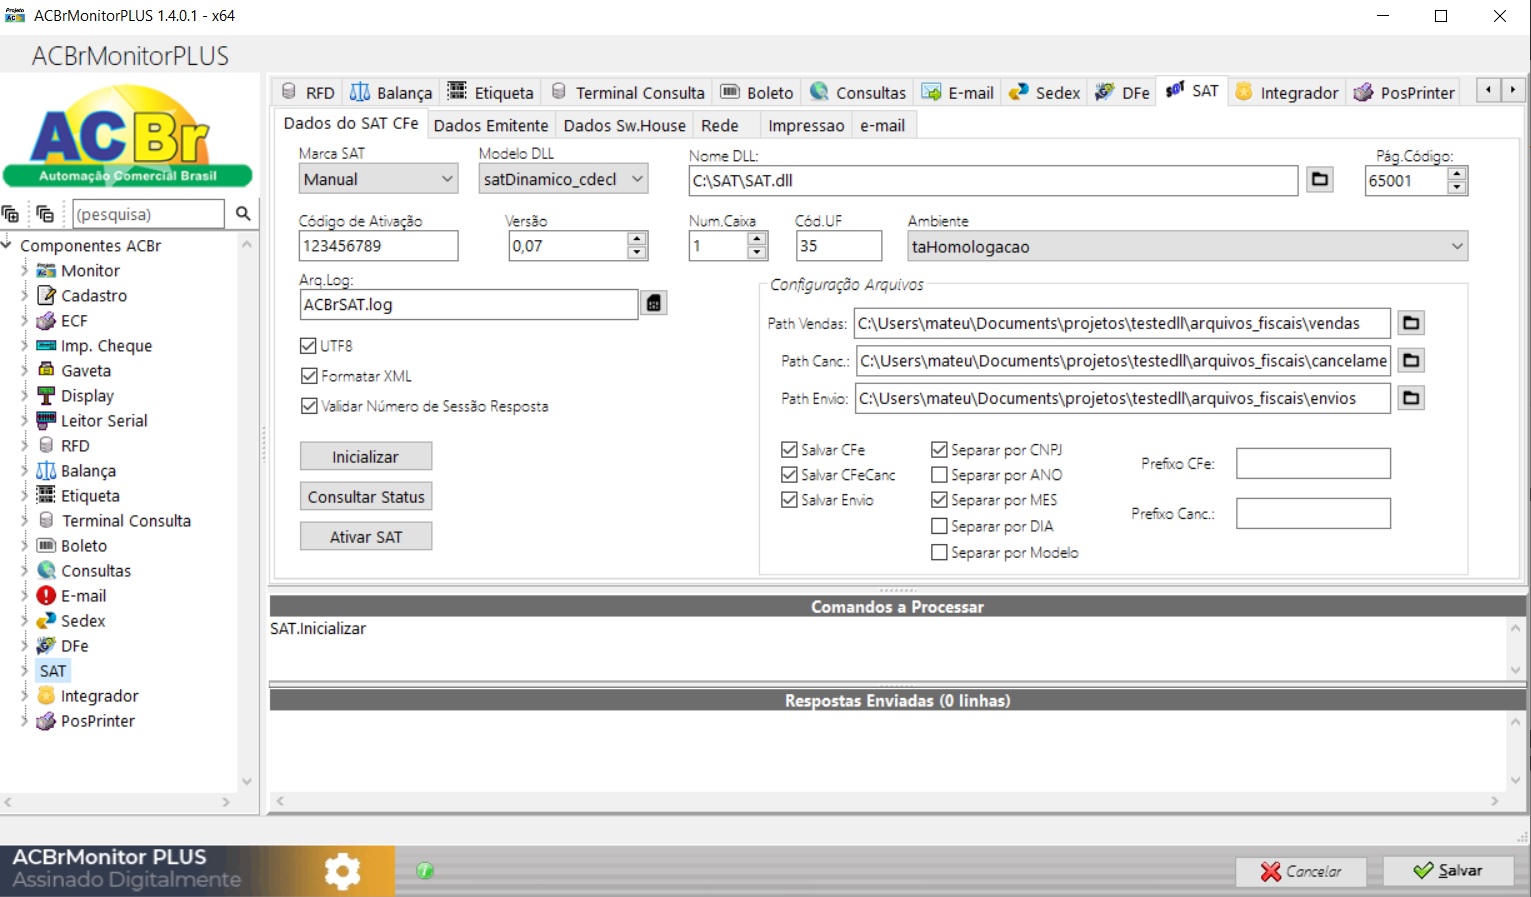Screen dimensions: 1531x897
Task: Enable Separar por ANO
Action: tap(939, 475)
